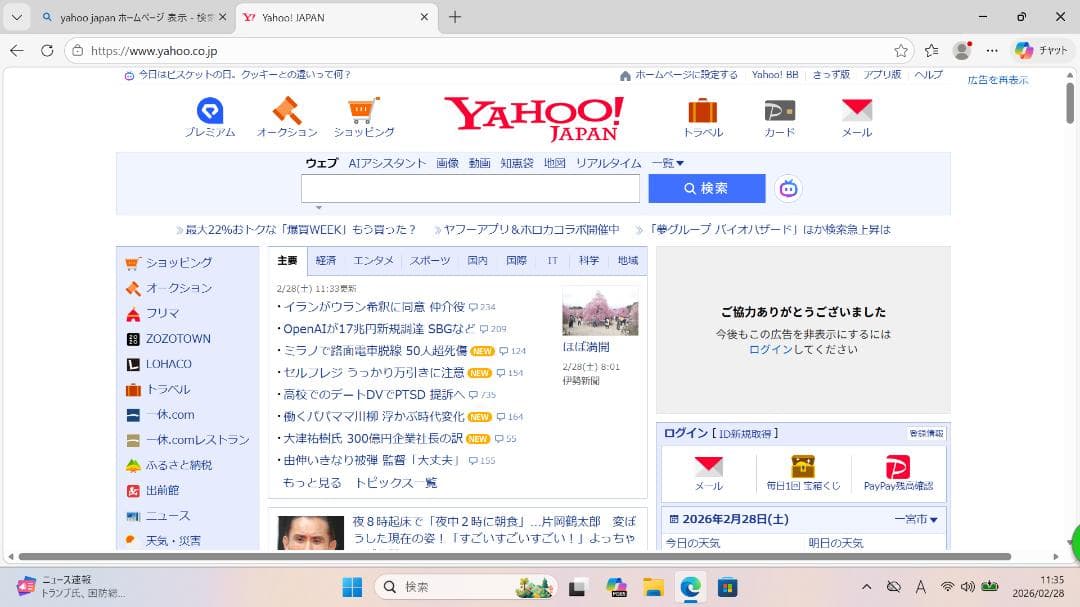Open 出前館 in left sidebar
This screenshot has height=607, width=1080.
coord(162,491)
